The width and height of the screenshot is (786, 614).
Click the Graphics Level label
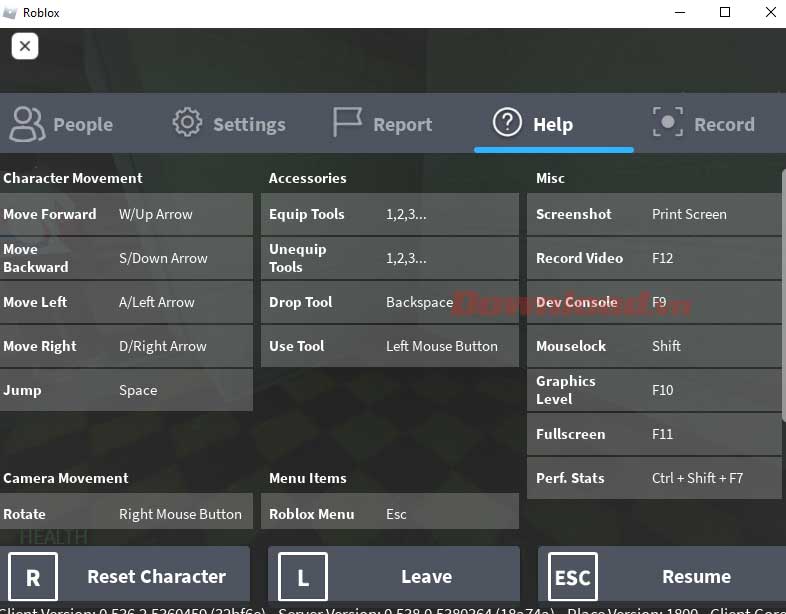565,390
